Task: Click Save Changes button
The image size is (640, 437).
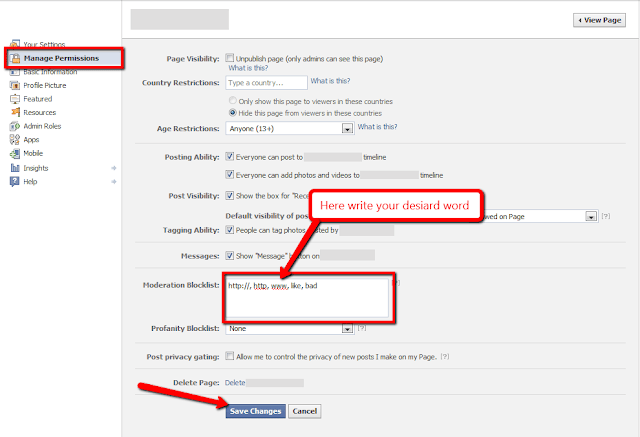Action: pos(256,411)
